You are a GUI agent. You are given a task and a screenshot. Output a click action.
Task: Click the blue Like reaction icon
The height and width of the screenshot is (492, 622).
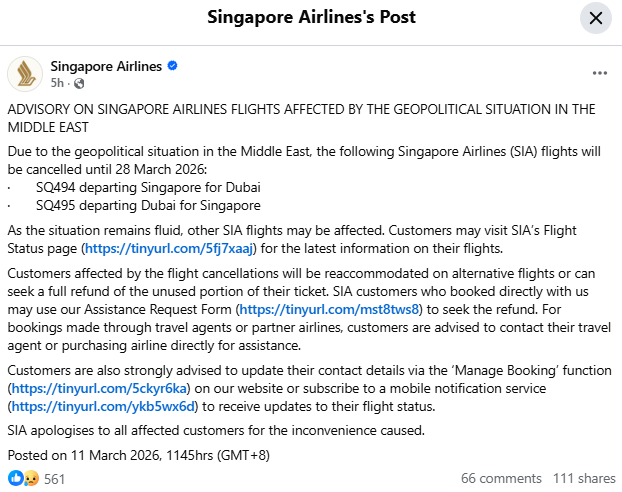point(16,479)
